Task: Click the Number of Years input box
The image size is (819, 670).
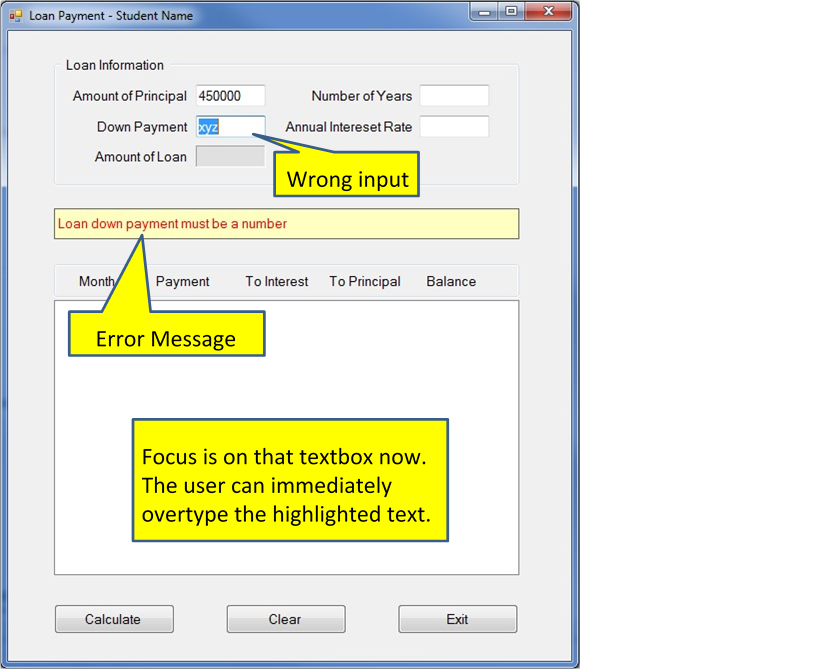Action: [454, 96]
